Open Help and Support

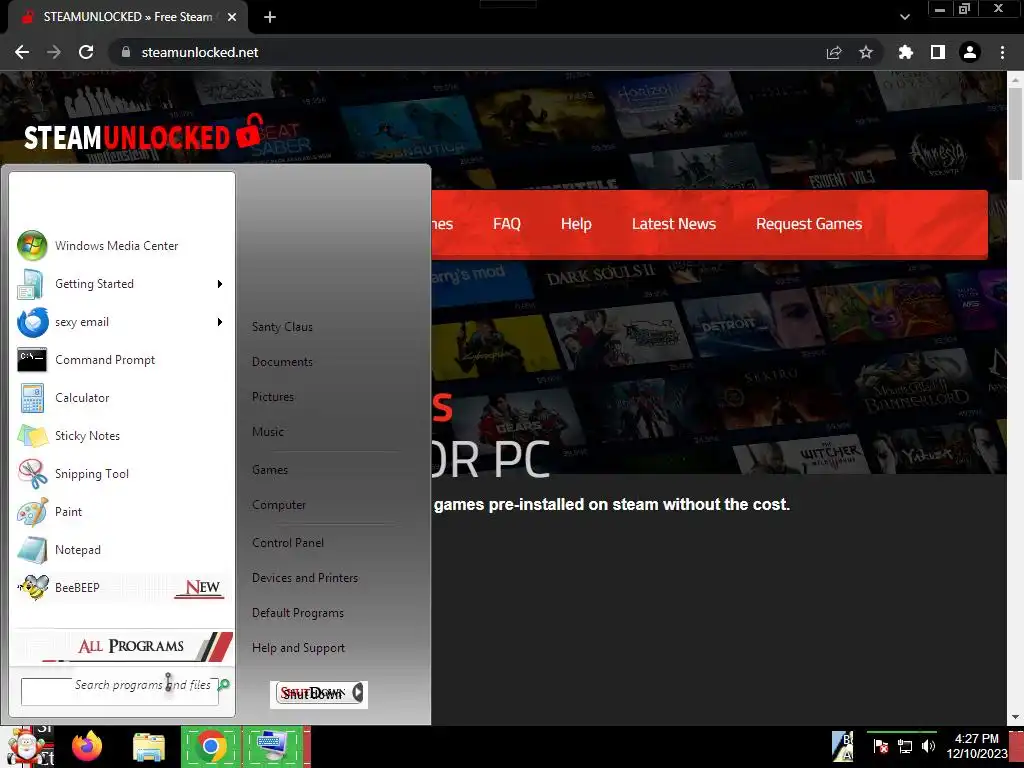click(x=298, y=648)
